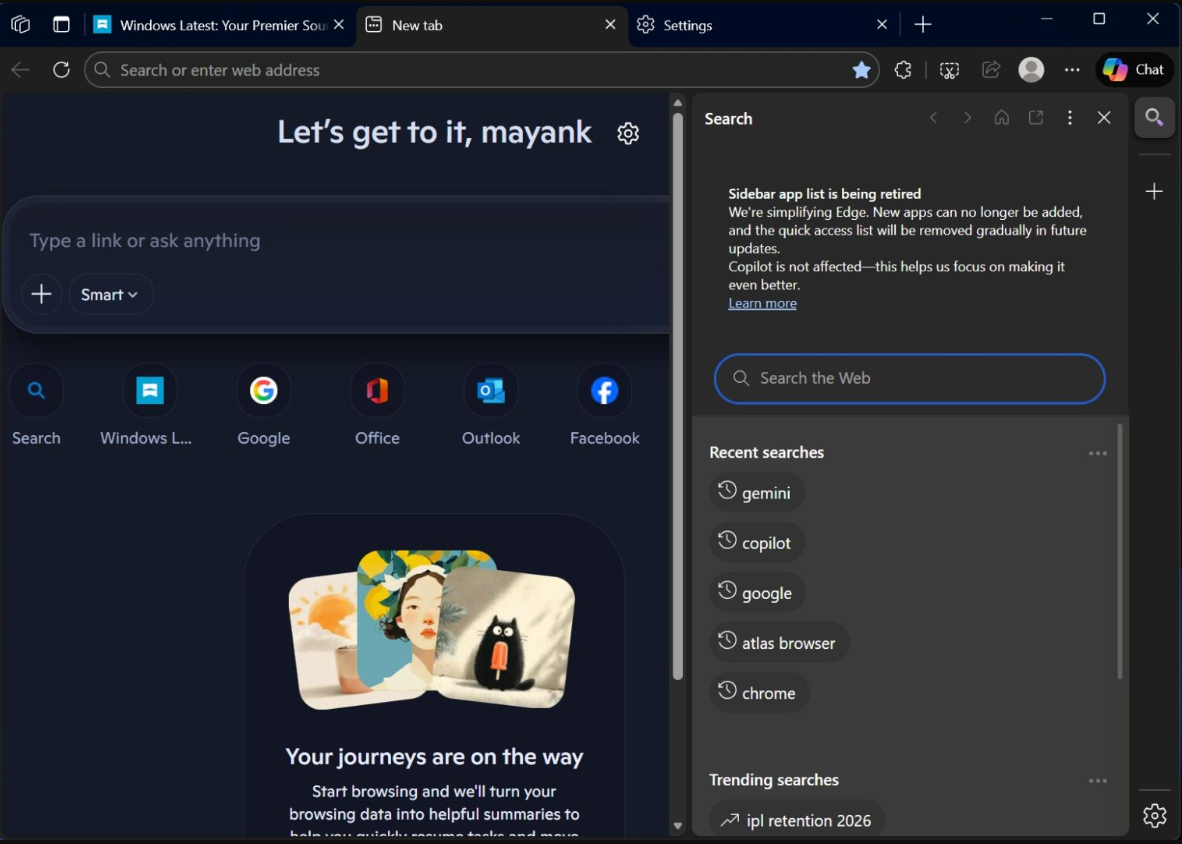This screenshot has width=1182, height=844.
Task: Toggle the sidebar Search magnifier icon
Action: 1154,118
